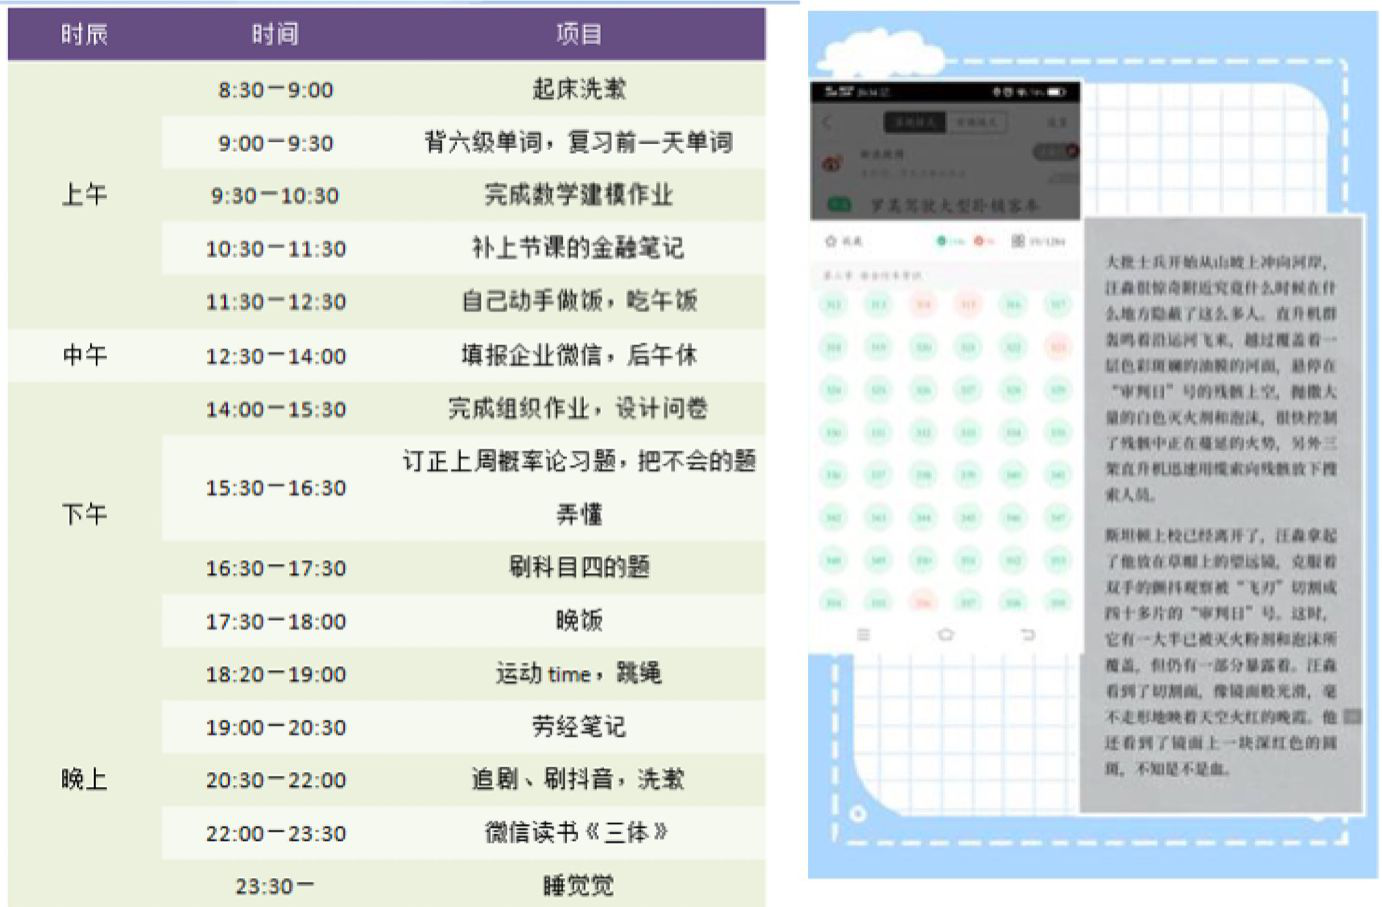The image size is (1382, 907).
Task: Select the left tab in the phone header
Action: click(915, 122)
